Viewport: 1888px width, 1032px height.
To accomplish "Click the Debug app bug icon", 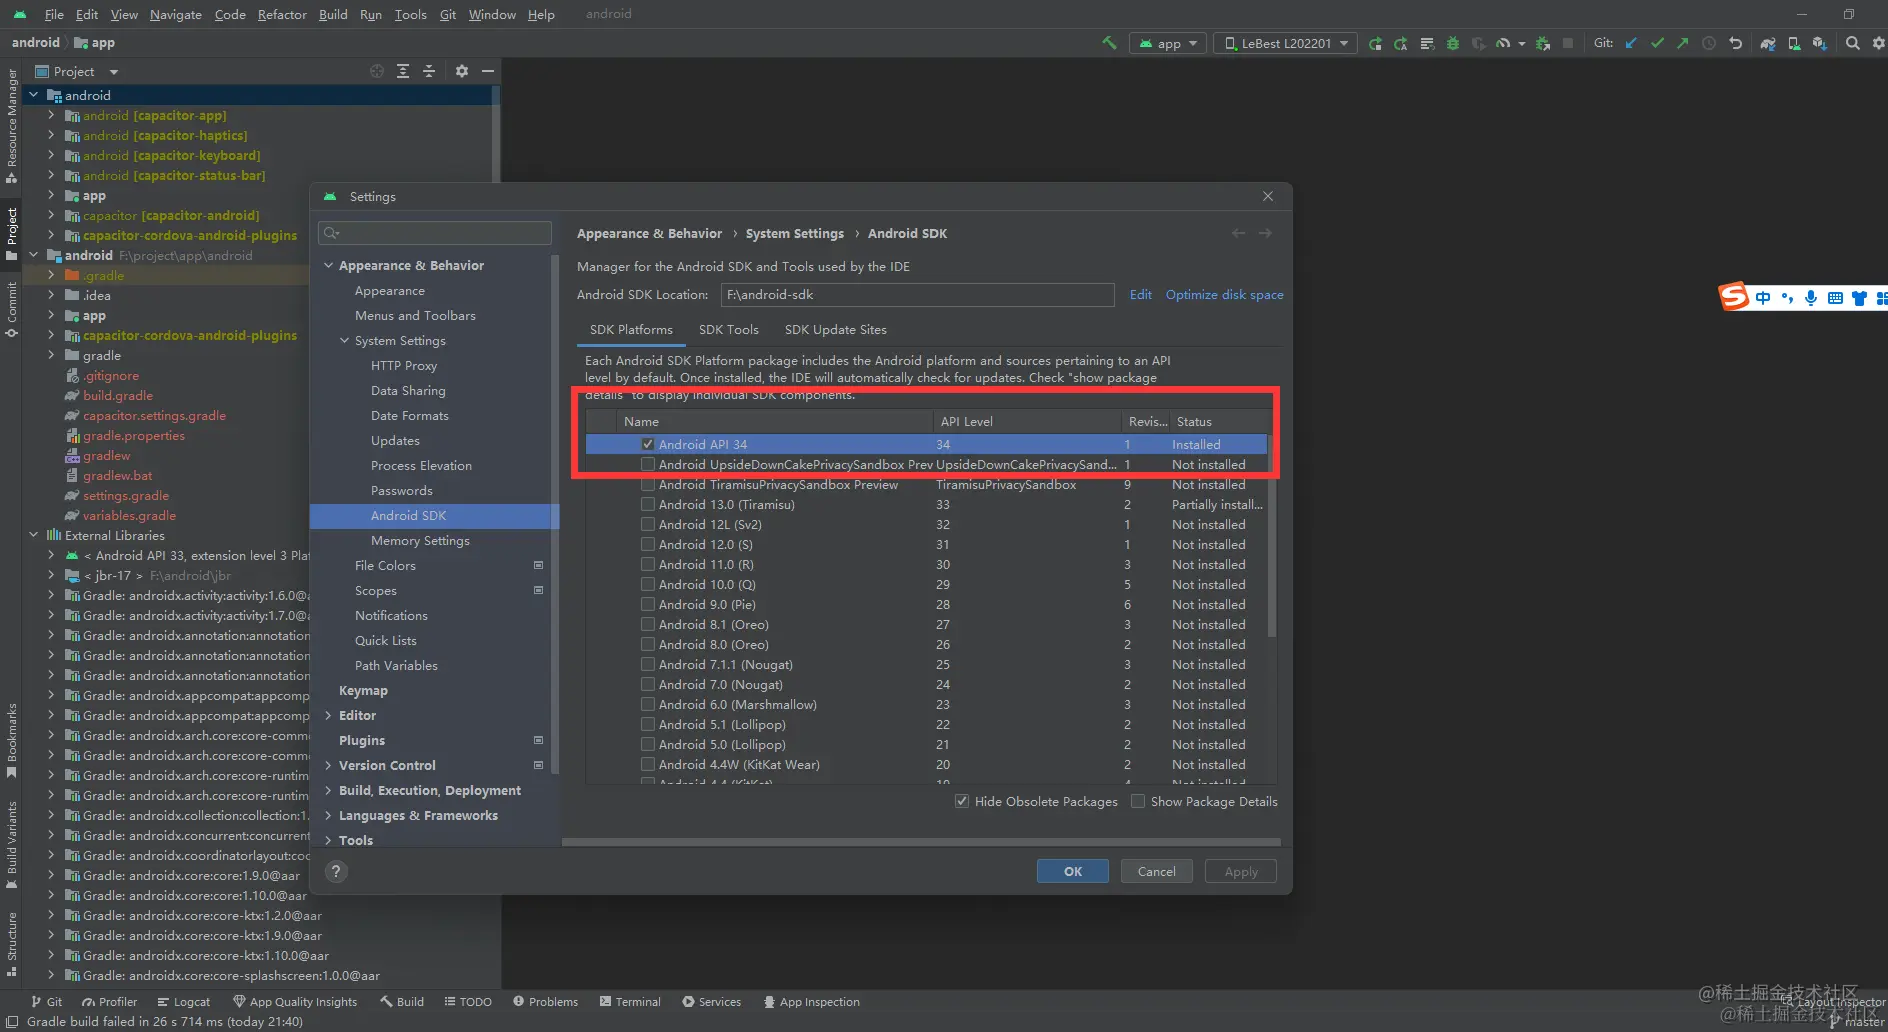I will click(x=1452, y=43).
